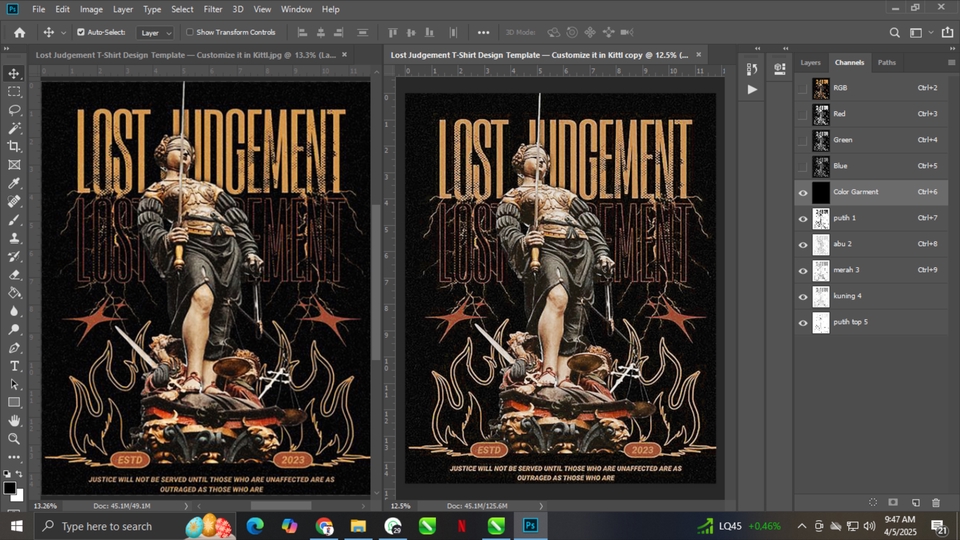Select the Horizontal Type tool

pyautogui.click(x=14, y=366)
